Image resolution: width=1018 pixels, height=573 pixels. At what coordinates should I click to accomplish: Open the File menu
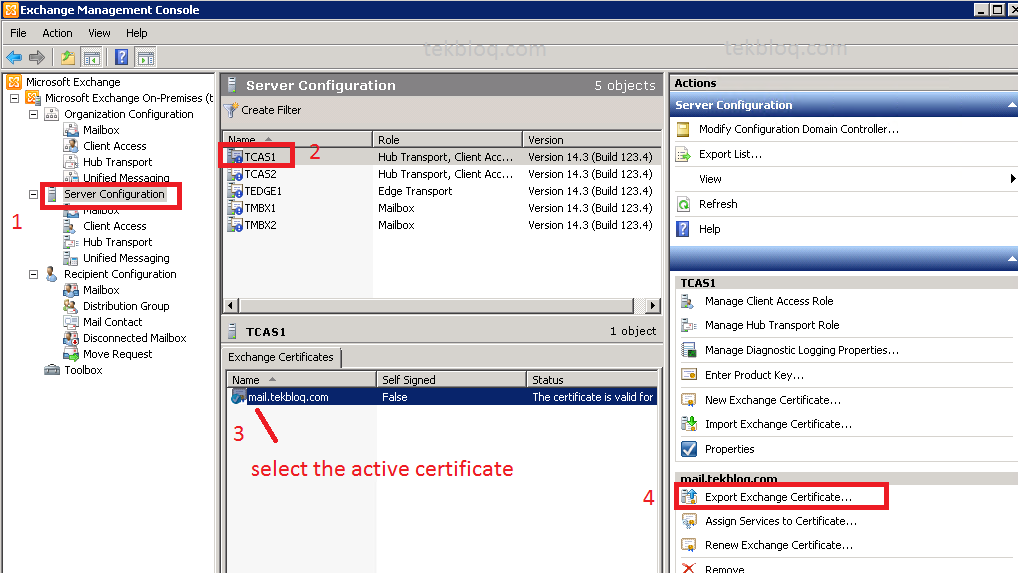(x=18, y=33)
